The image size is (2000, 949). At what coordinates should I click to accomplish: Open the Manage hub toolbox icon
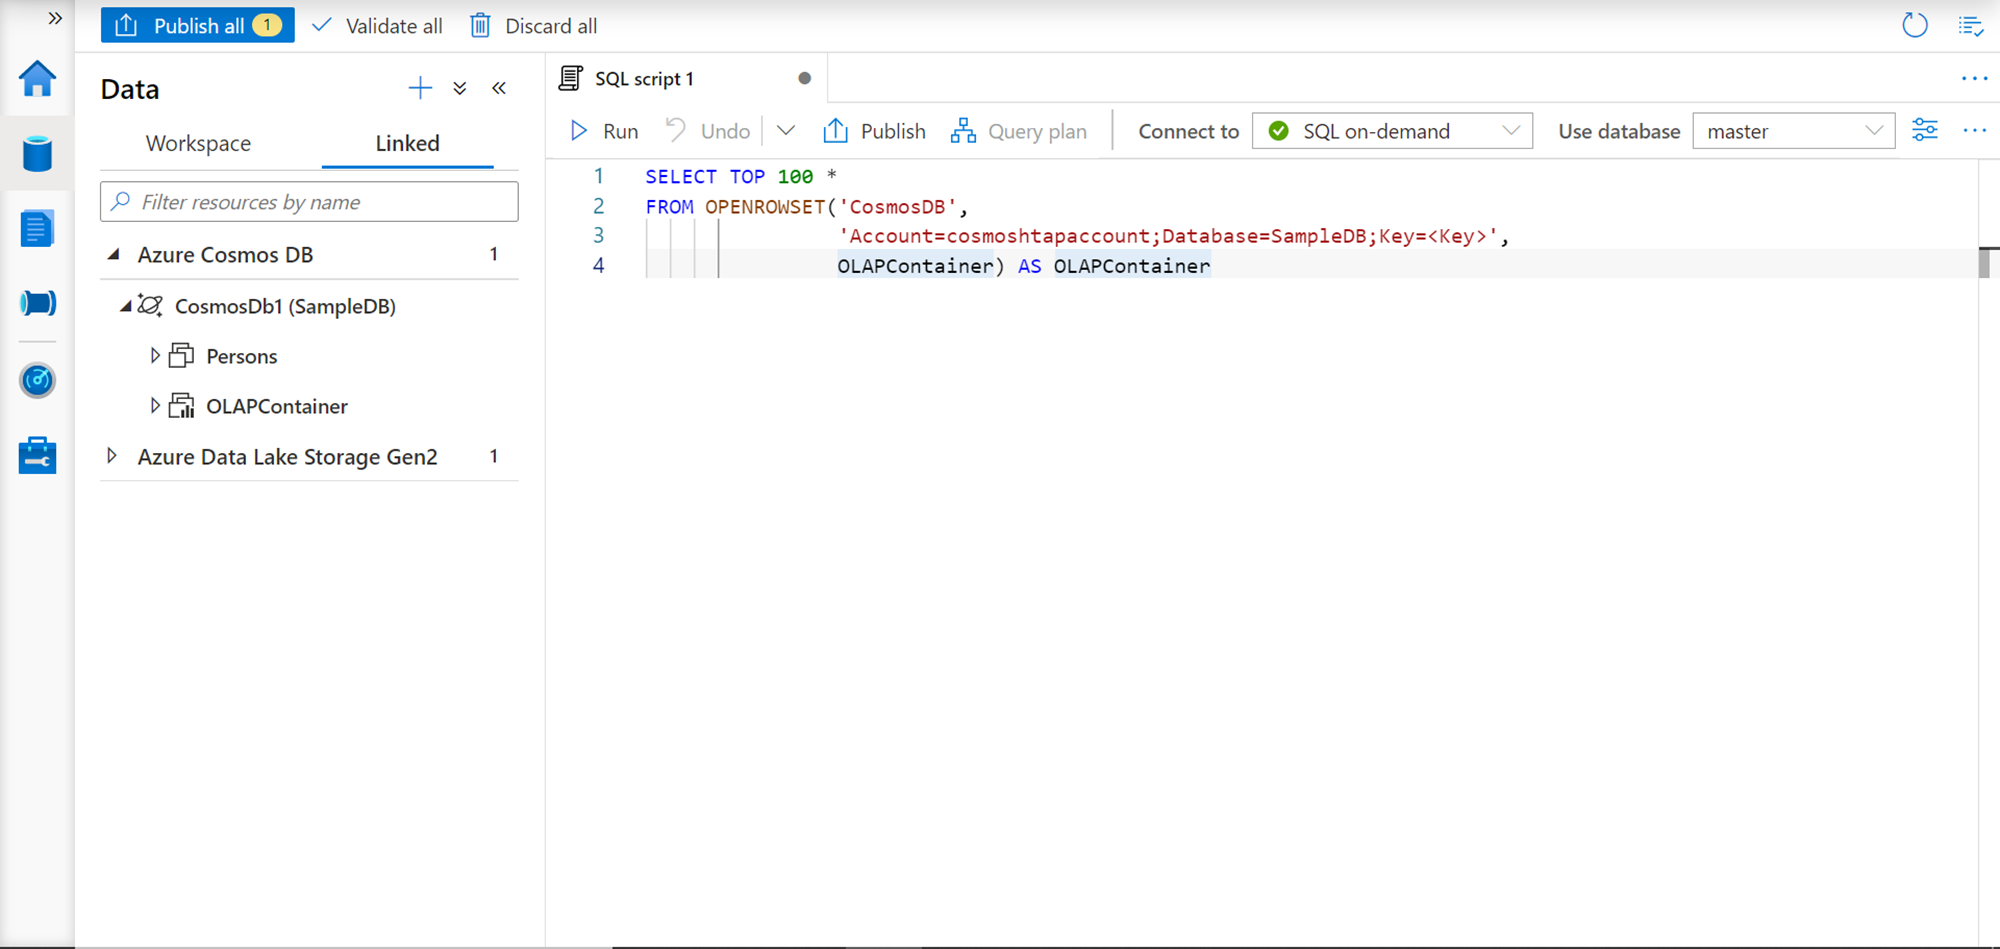coord(38,455)
